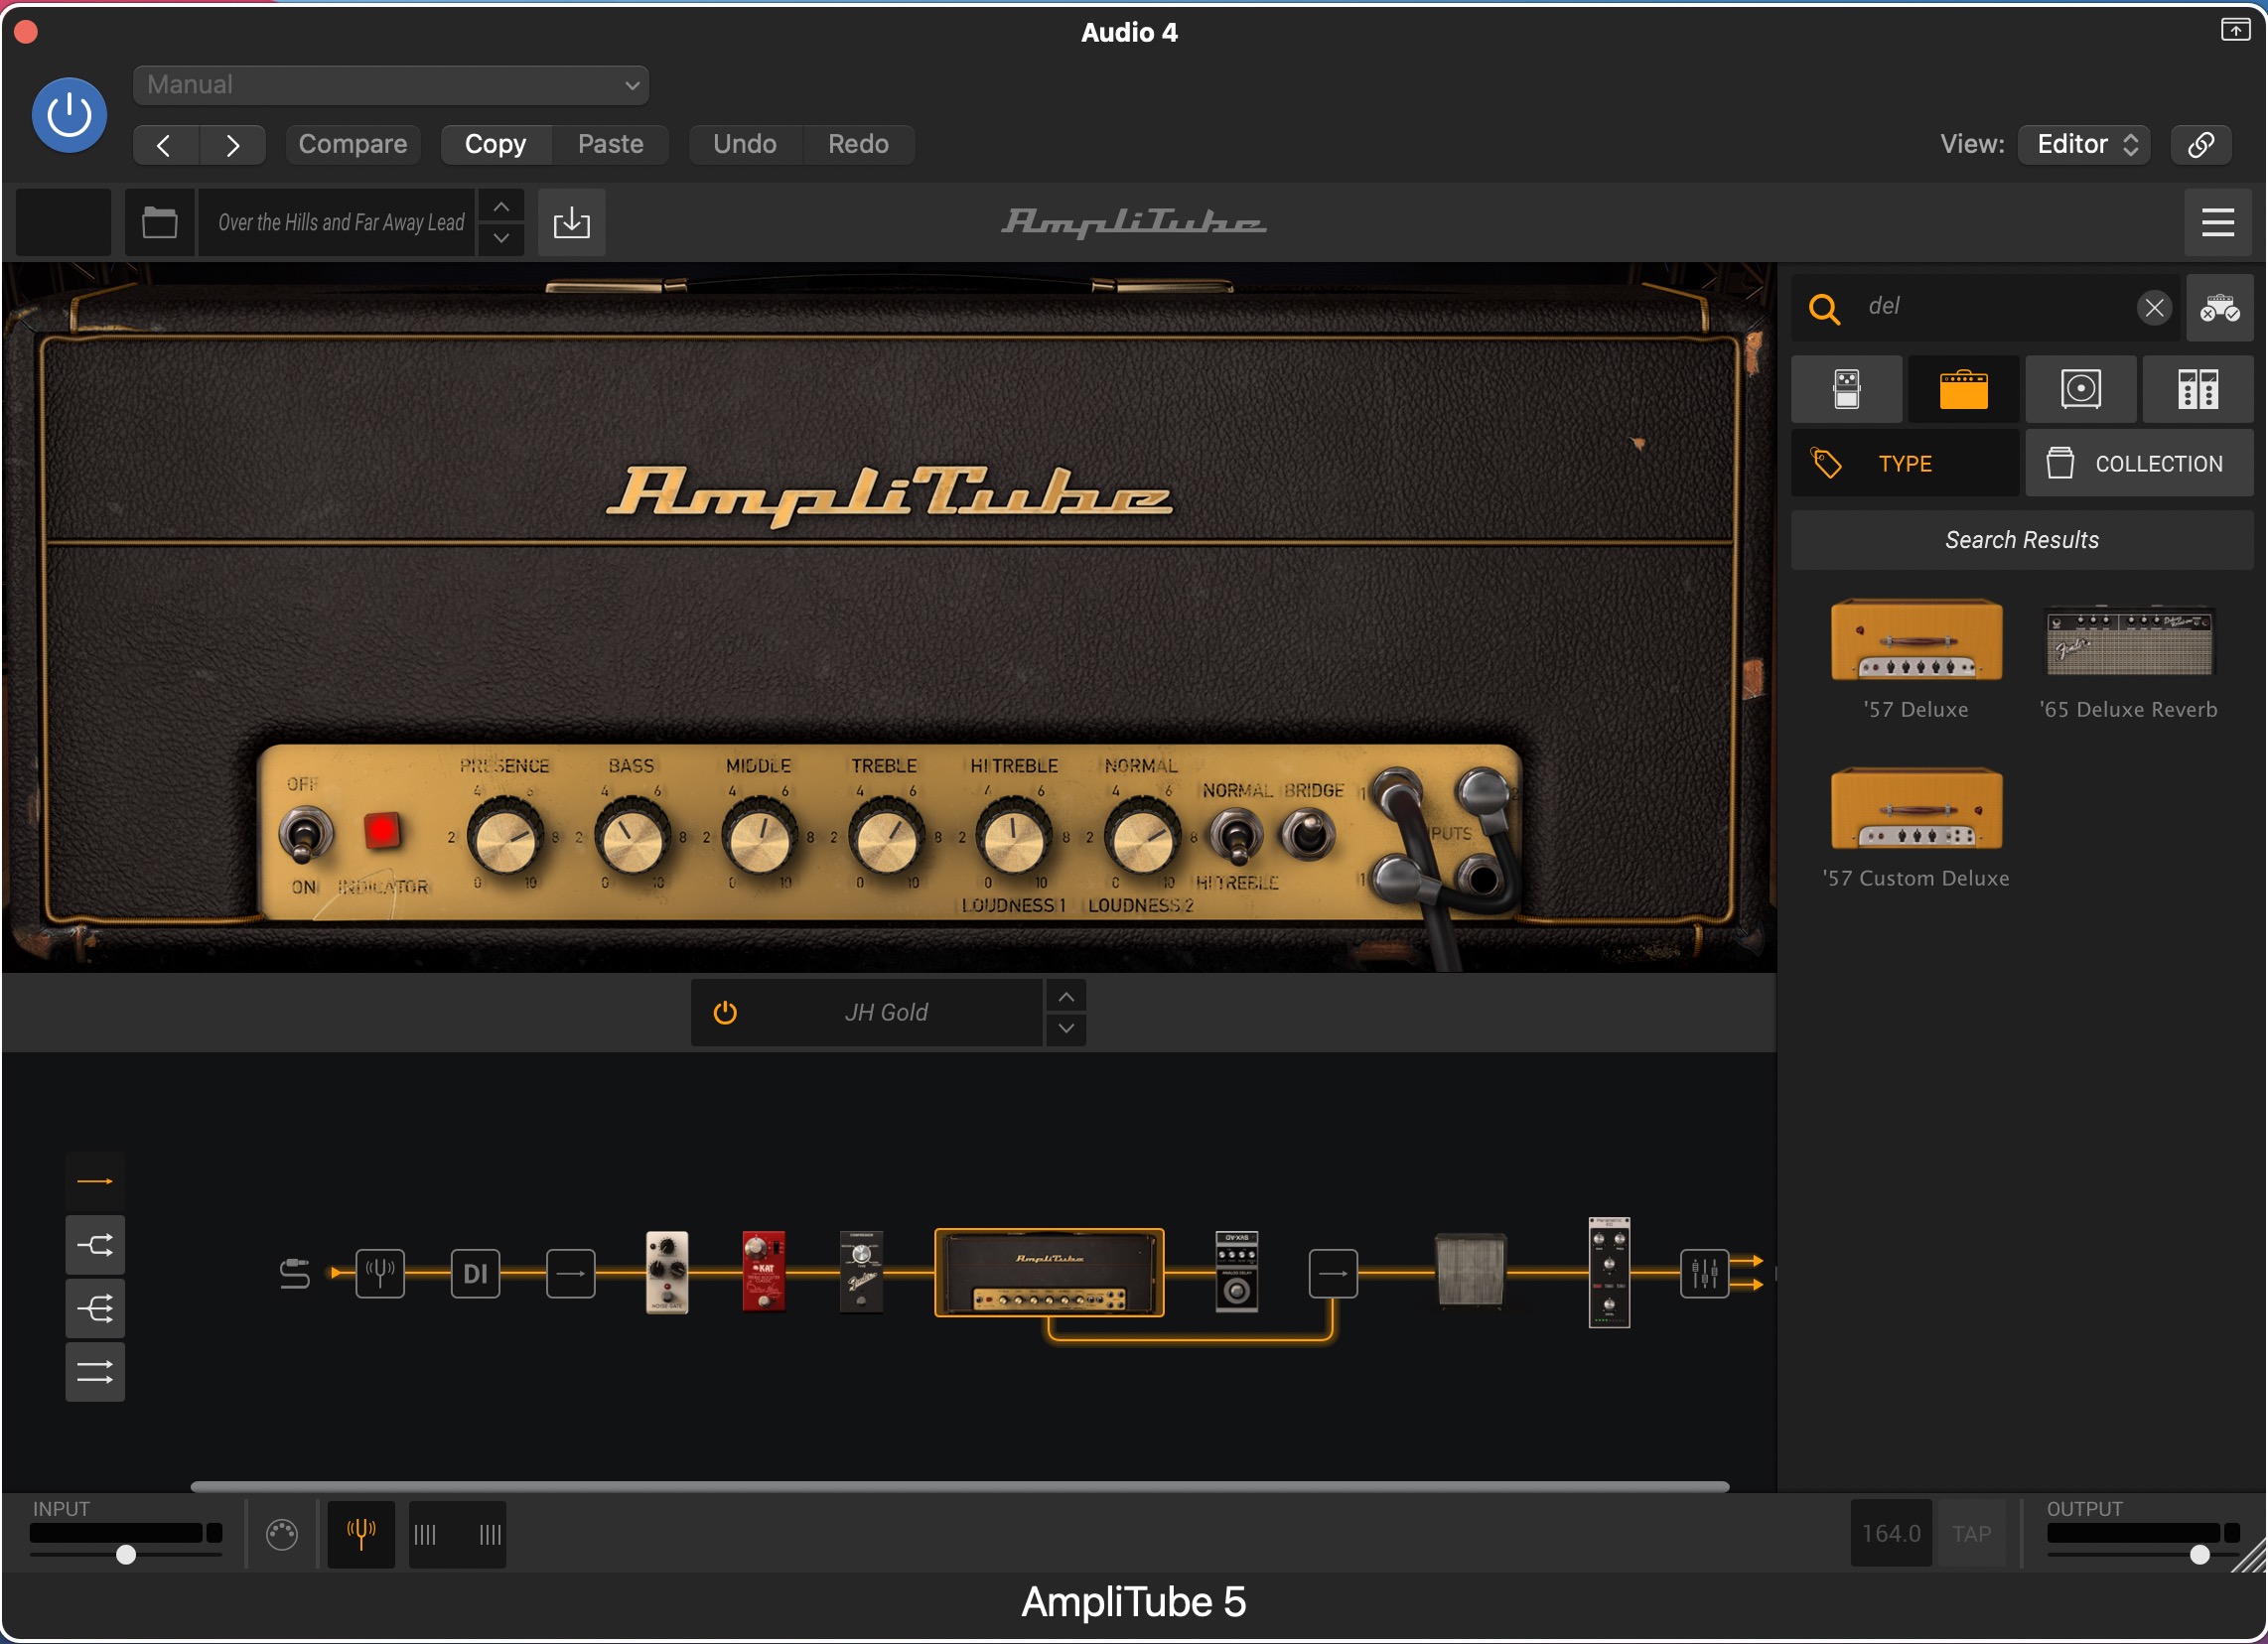Click the save preset download icon

click(x=572, y=222)
